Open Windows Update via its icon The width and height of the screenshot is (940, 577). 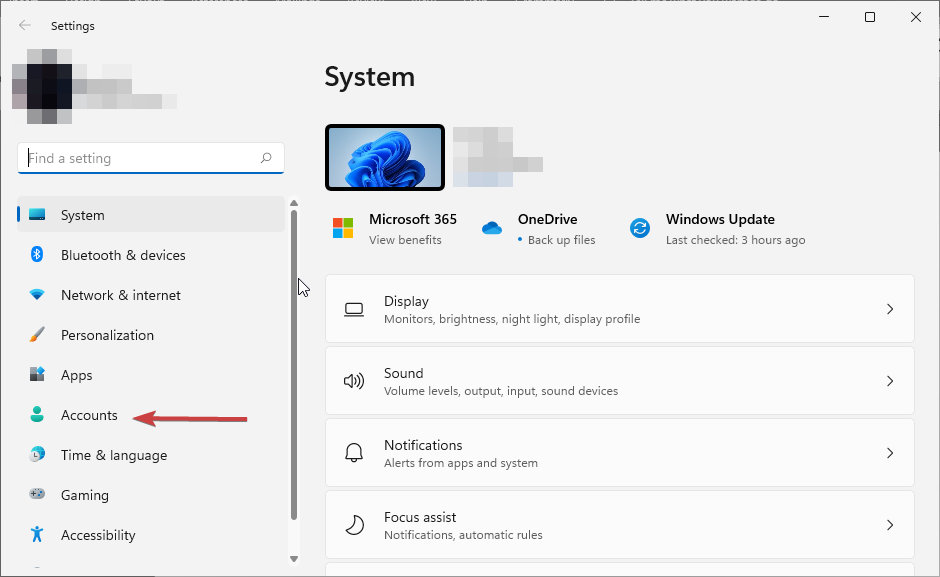(x=639, y=228)
